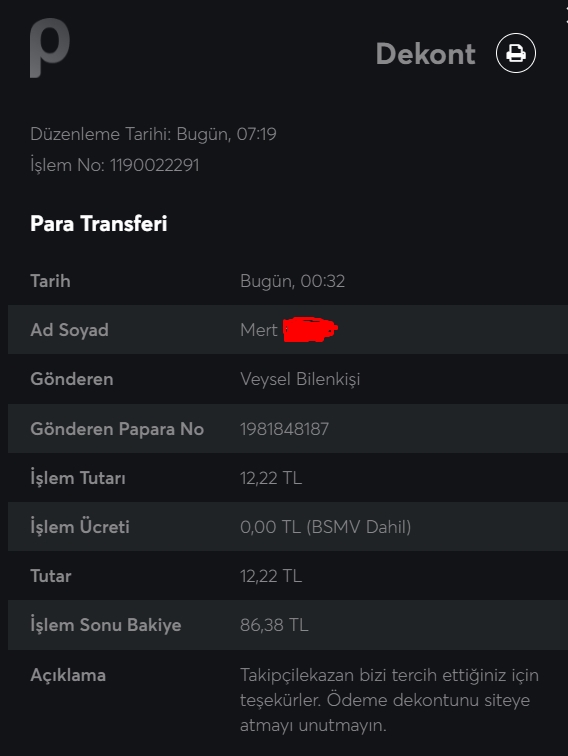The height and width of the screenshot is (756, 568).
Task: Select the sender name Veysel Bilenkişi
Action: coord(300,379)
